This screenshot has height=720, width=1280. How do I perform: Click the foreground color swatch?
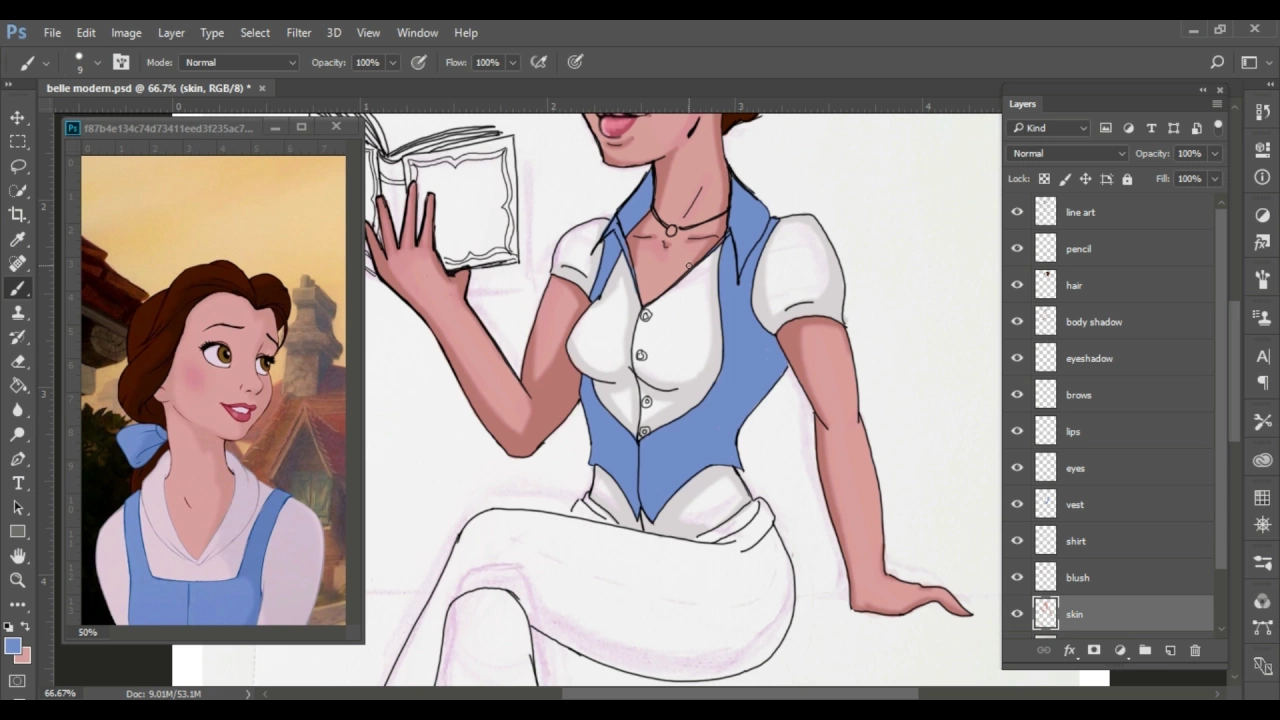pos(13,646)
